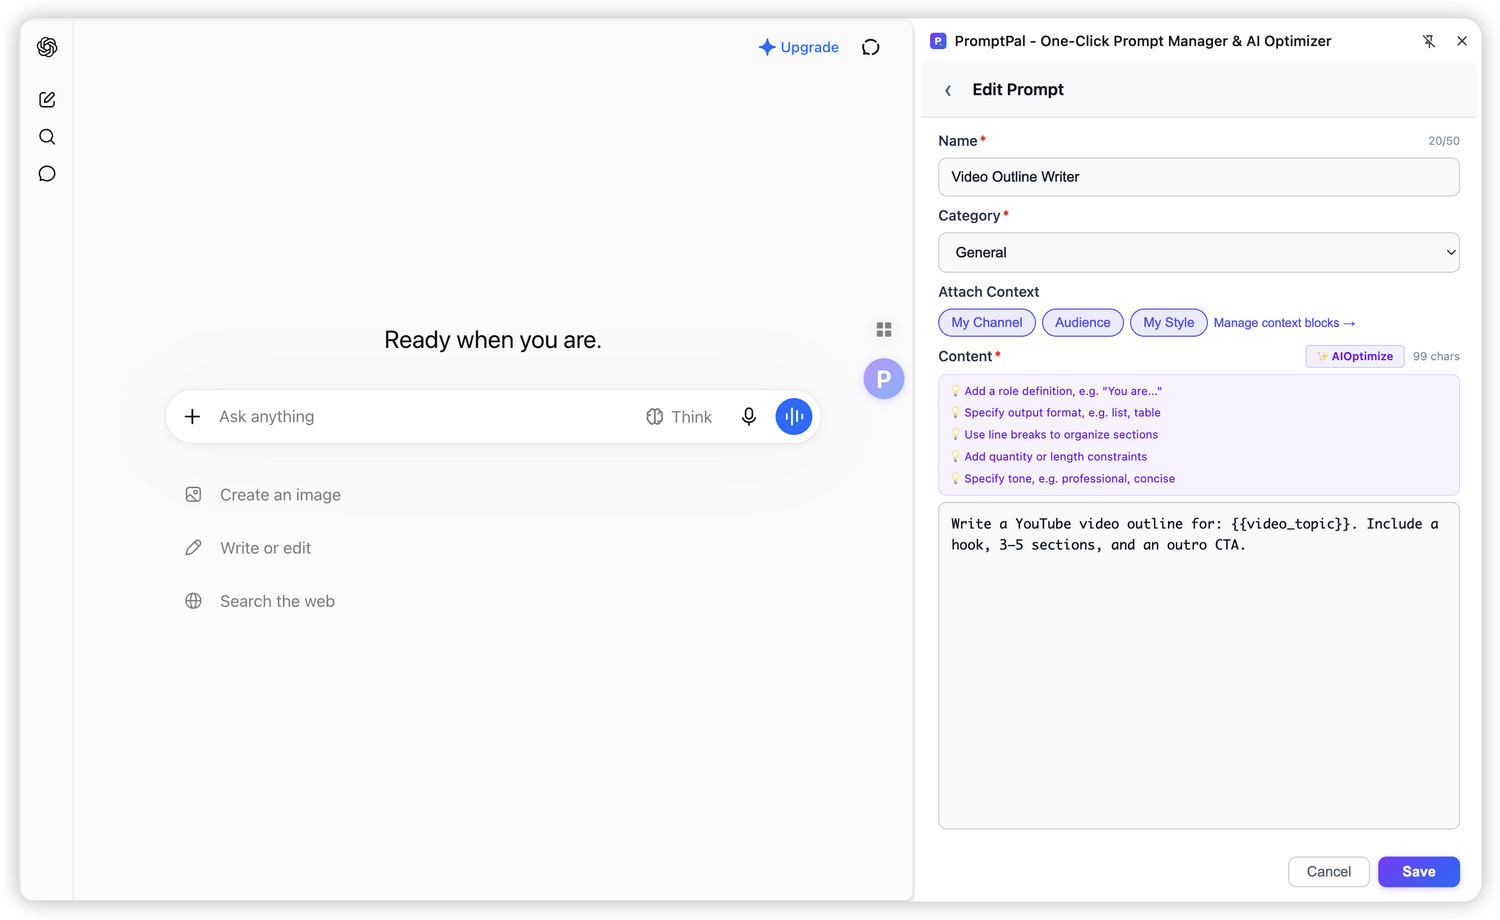Close the PromptPal side panel
The width and height of the screenshot is (1500, 920).
tap(1462, 41)
